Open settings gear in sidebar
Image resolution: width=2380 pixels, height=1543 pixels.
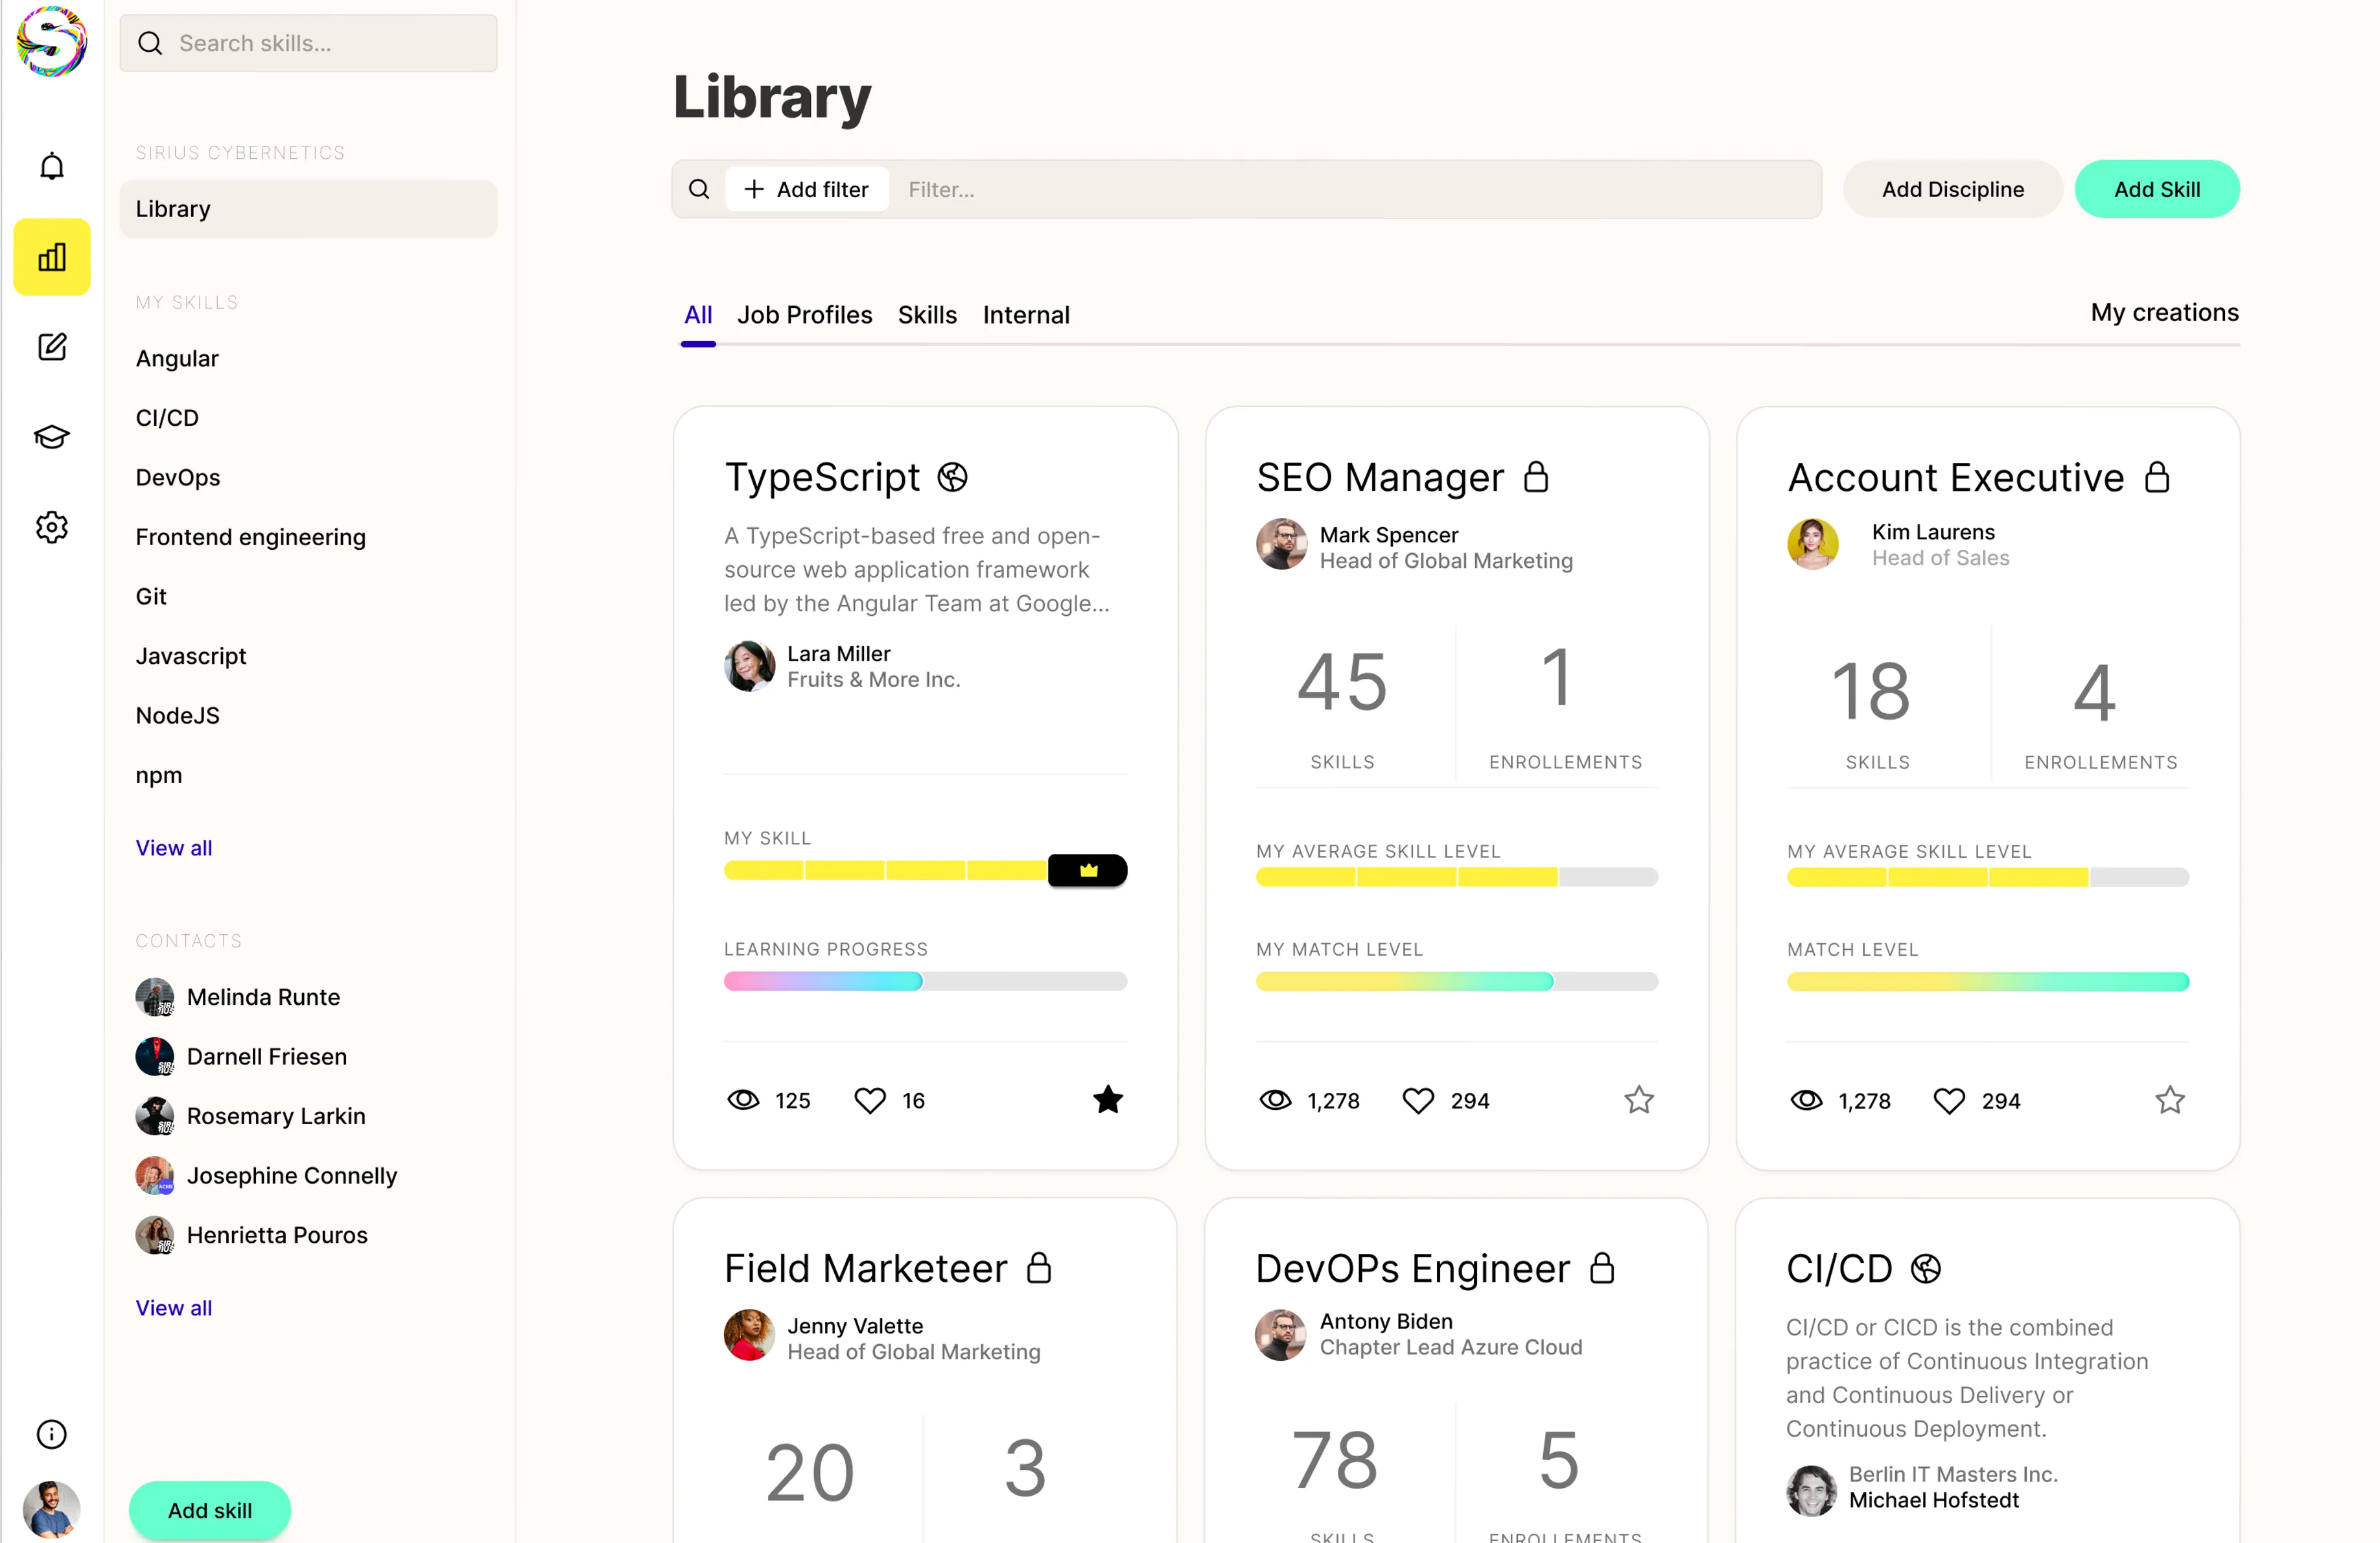click(52, 527)
